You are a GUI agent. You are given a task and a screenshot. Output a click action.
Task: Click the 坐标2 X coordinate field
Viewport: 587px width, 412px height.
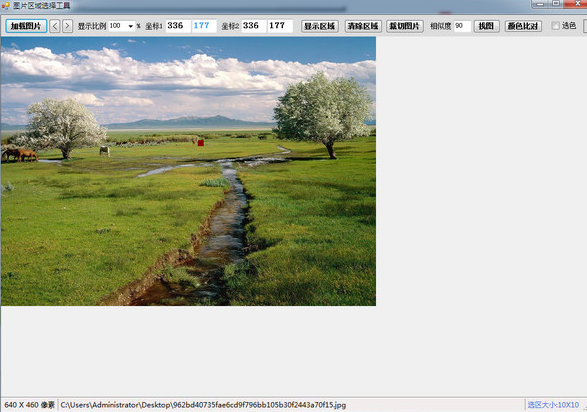254,26
